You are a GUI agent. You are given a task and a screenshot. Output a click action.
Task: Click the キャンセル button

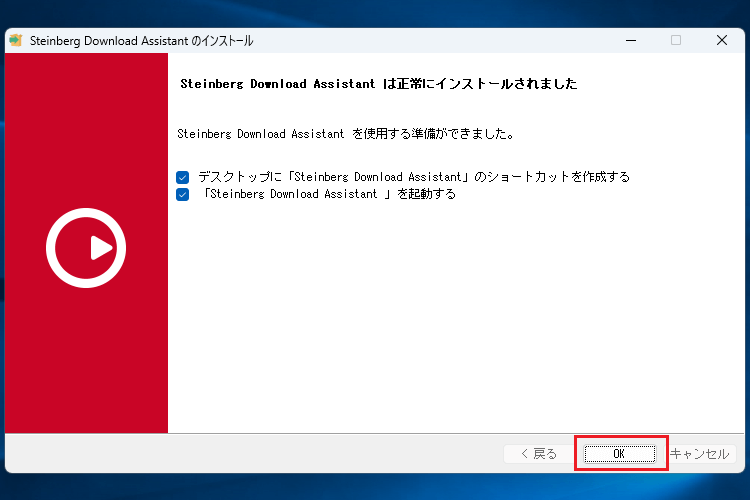point(700,454)
